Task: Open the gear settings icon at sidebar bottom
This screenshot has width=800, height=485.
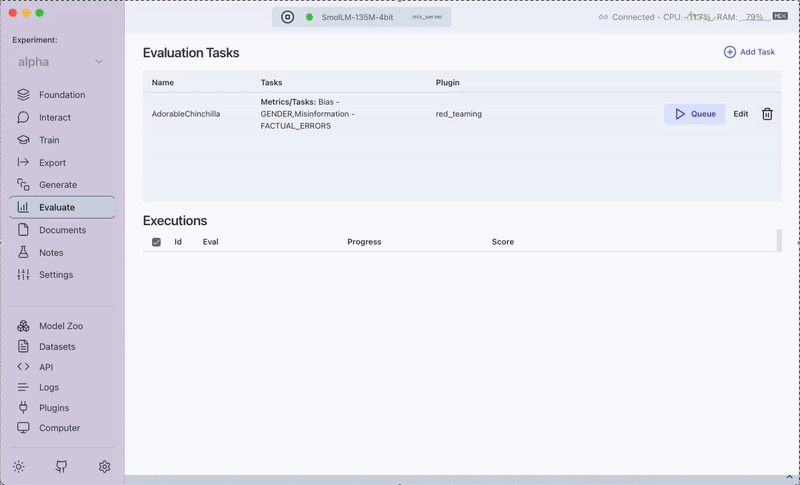Action: [x=104, y=467]
